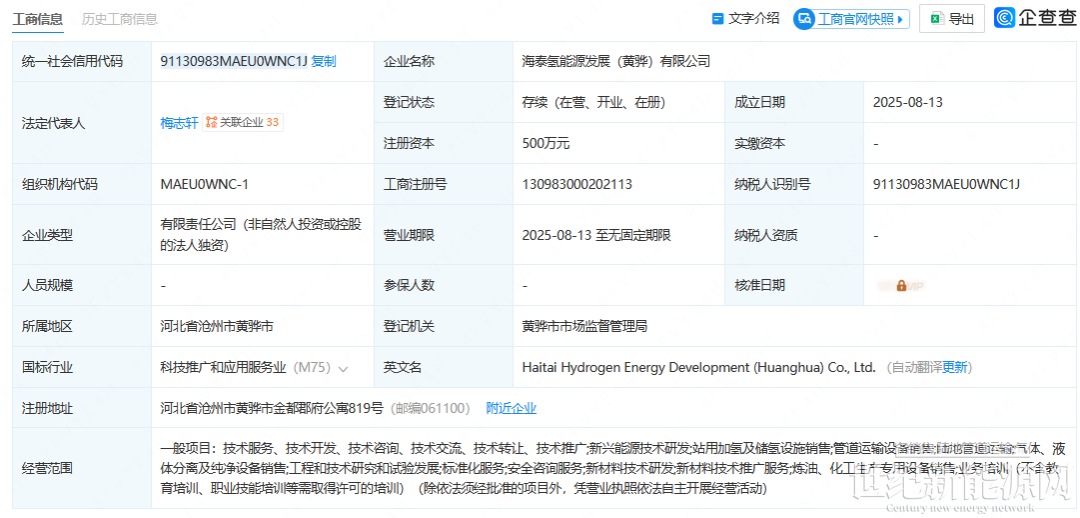Click the 科技推广和应用服务业 industry text
This screenshot has height=518, width=1080.
point(223,367)
